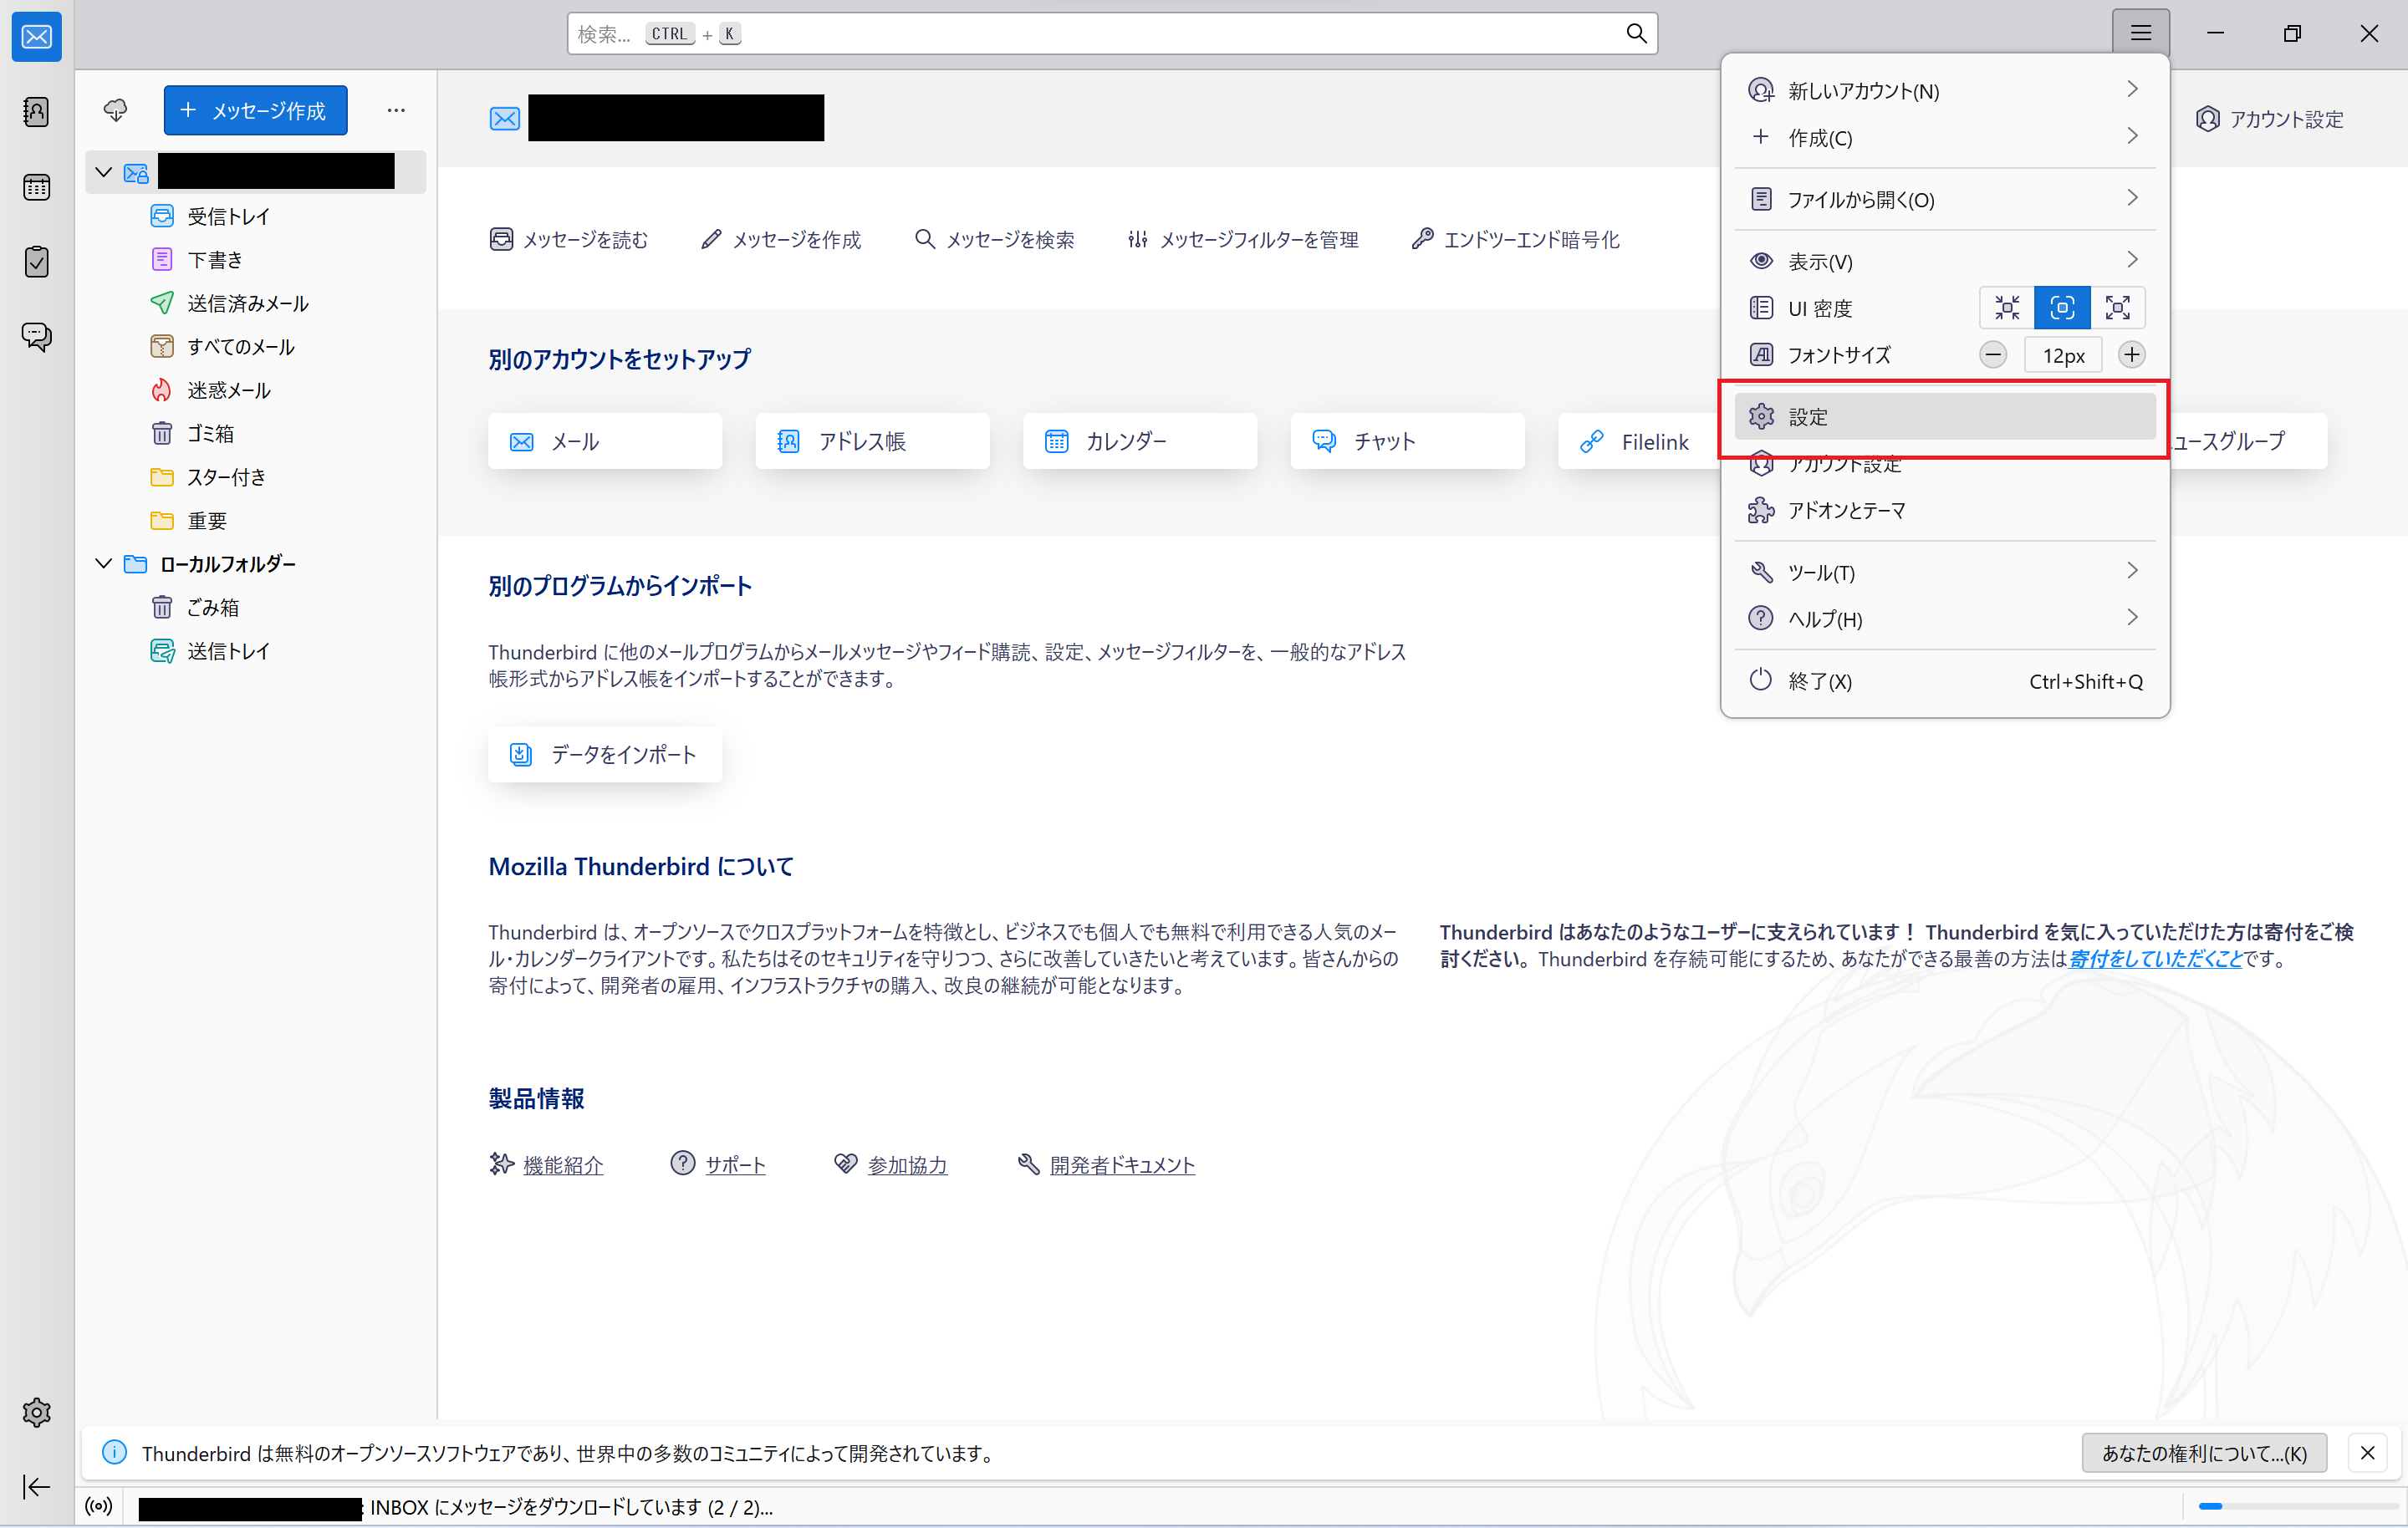
Task: Dismiss the notification bar with the X button
Action: click(x=2367, y=1452)
